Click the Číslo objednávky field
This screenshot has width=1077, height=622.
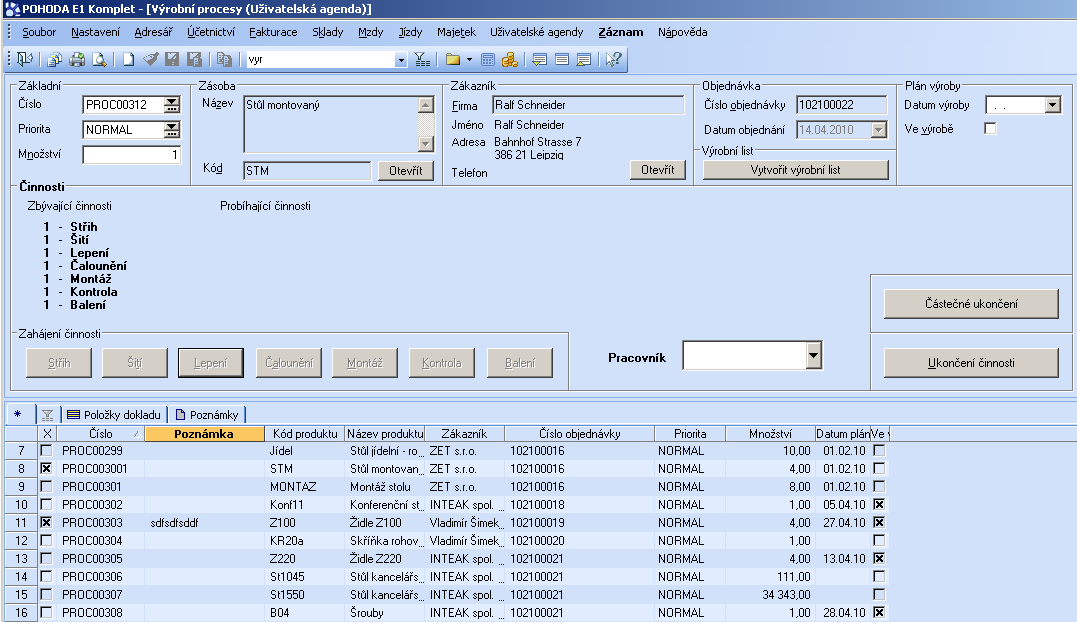tap(841, 105)
